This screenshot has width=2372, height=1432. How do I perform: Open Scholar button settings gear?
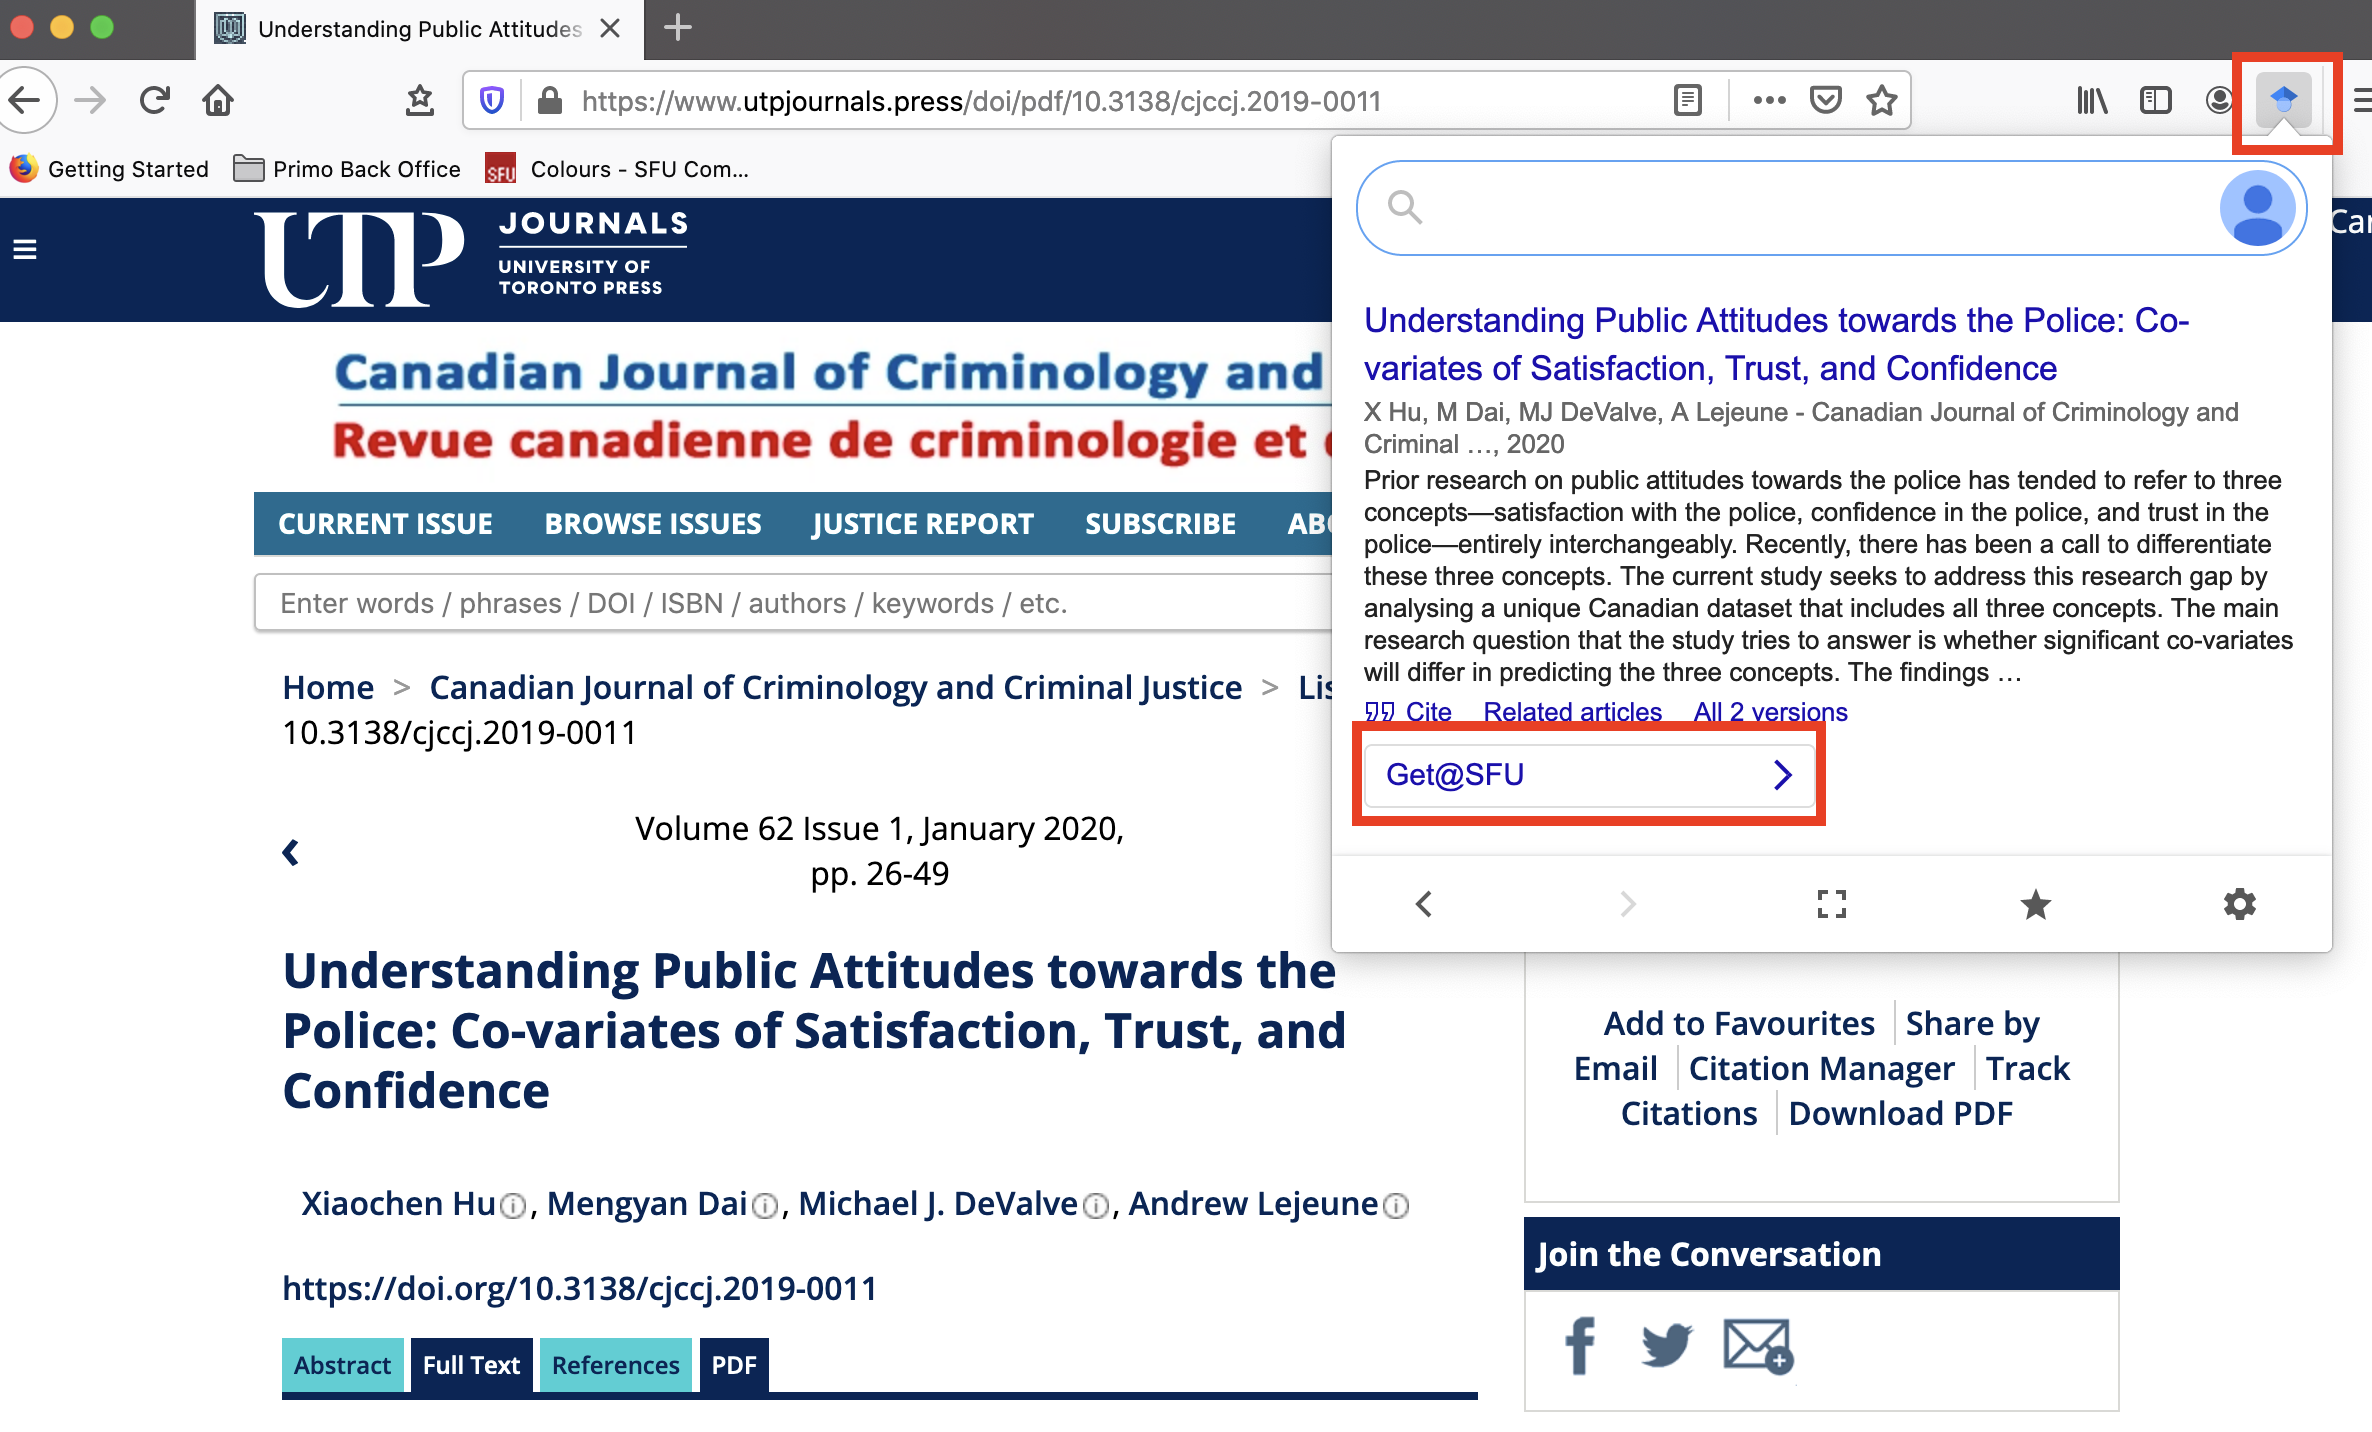click(x=2240, y=904)
